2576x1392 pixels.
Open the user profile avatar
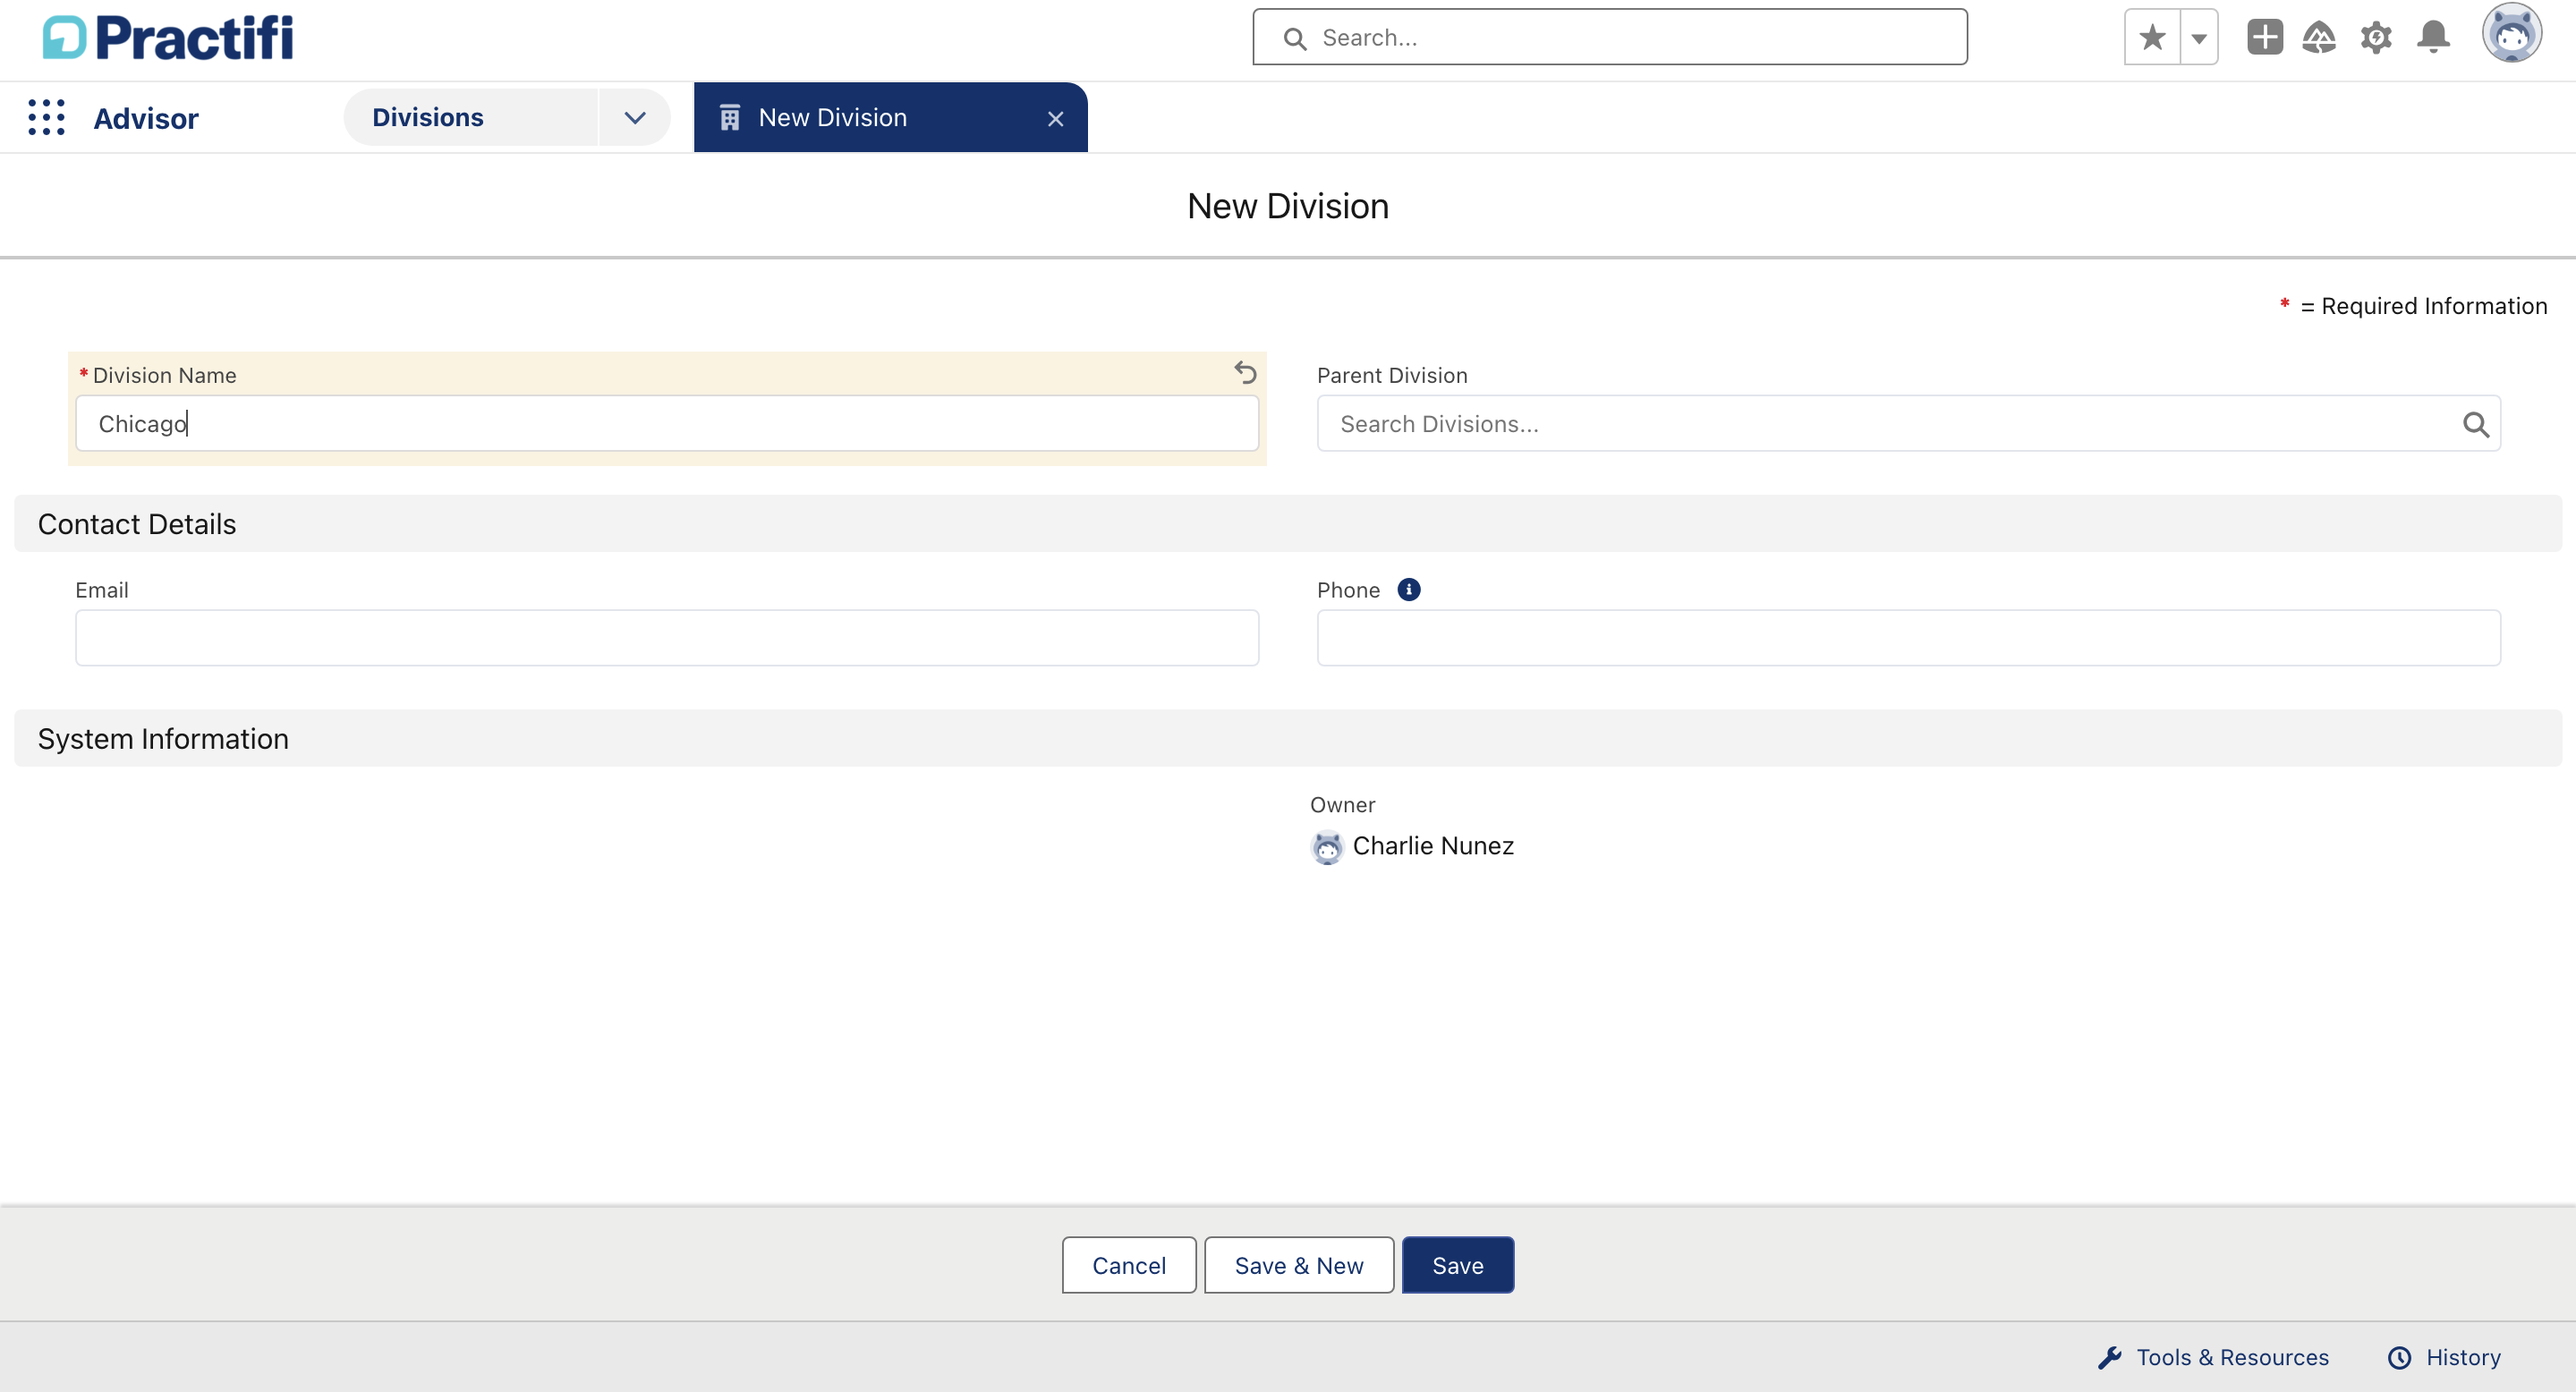(x=2512, y=33)
